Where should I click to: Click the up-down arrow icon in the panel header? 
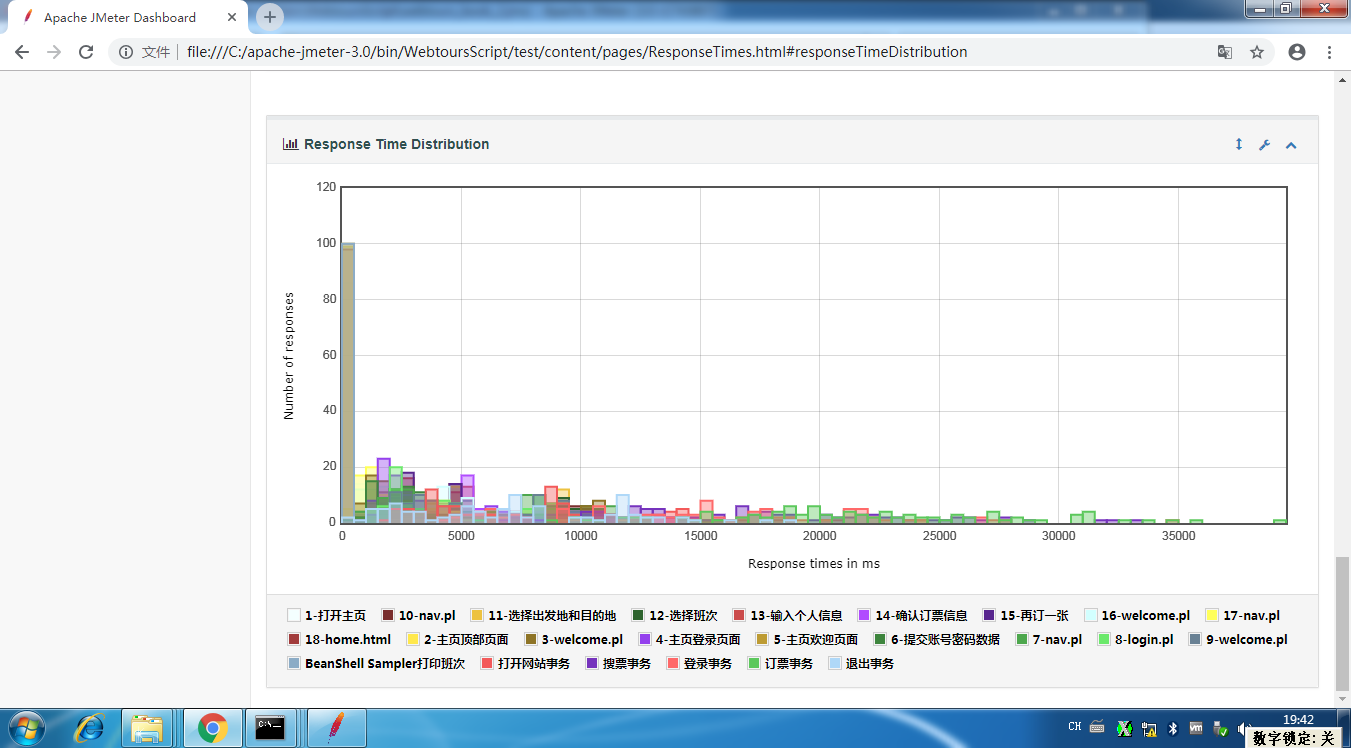click(1238, 144)
